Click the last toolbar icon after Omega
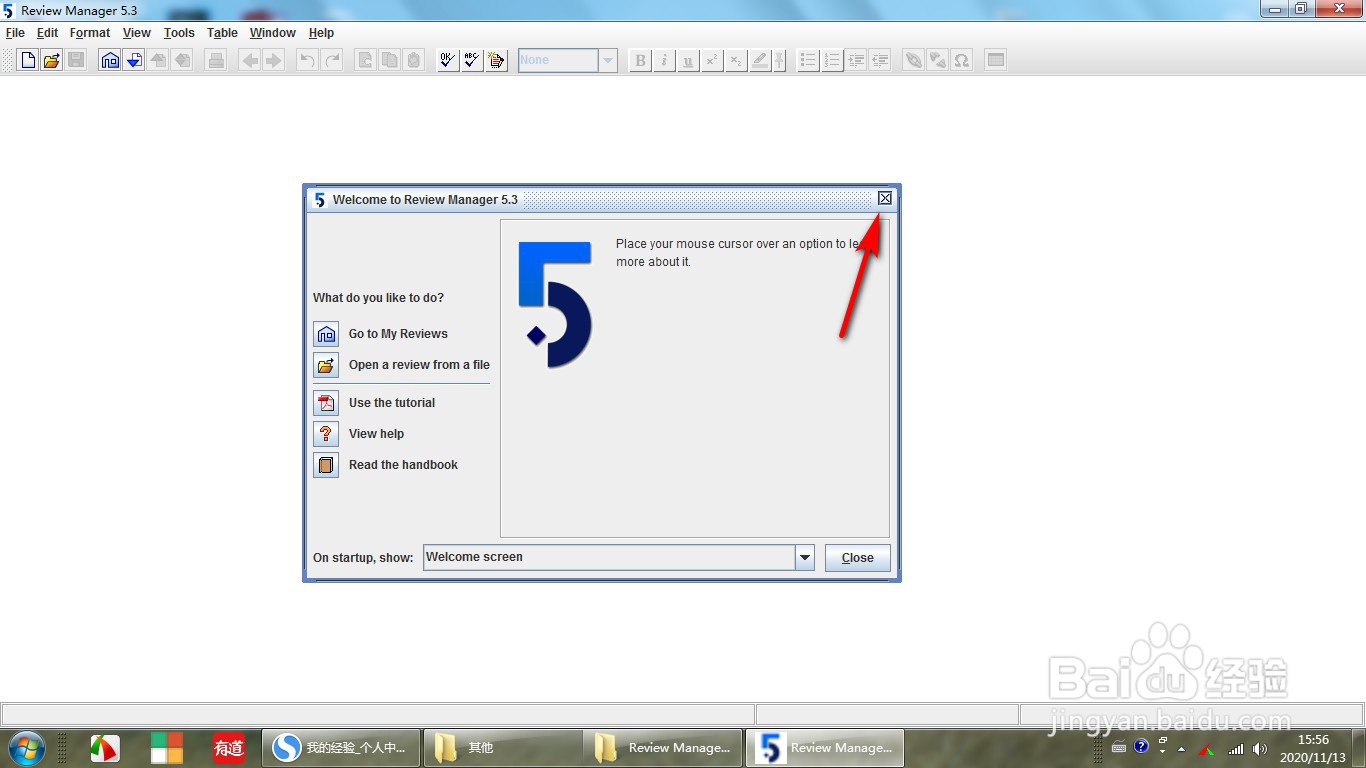 pyautogui.click(x=996, y=60)
